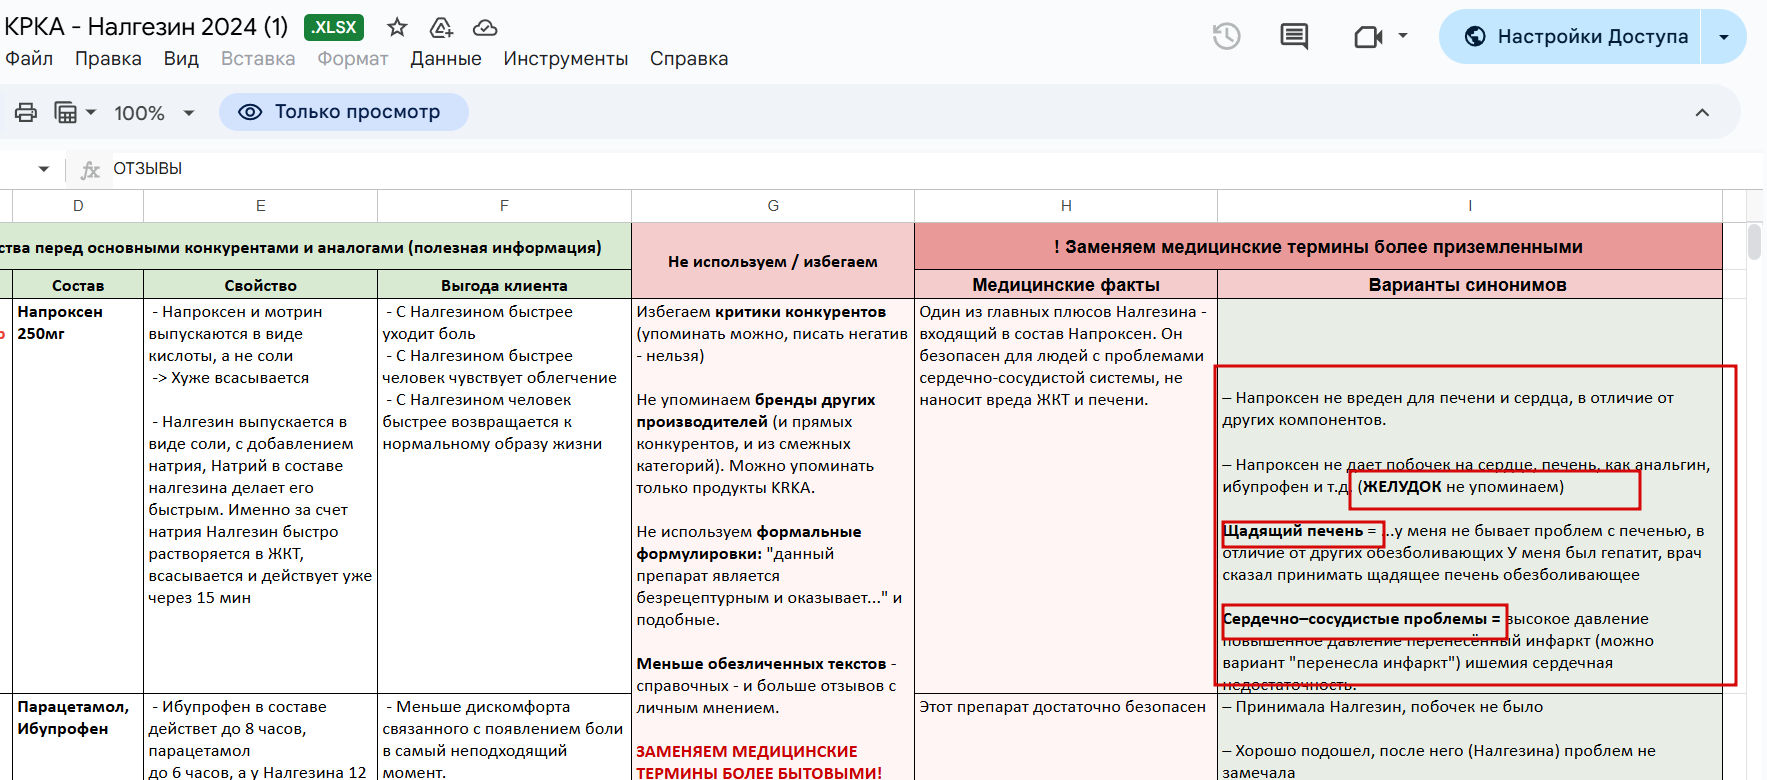This screenshot has width=1767, height=780.
Task: Start a video call camera icon
Action: click(1367, 37)
